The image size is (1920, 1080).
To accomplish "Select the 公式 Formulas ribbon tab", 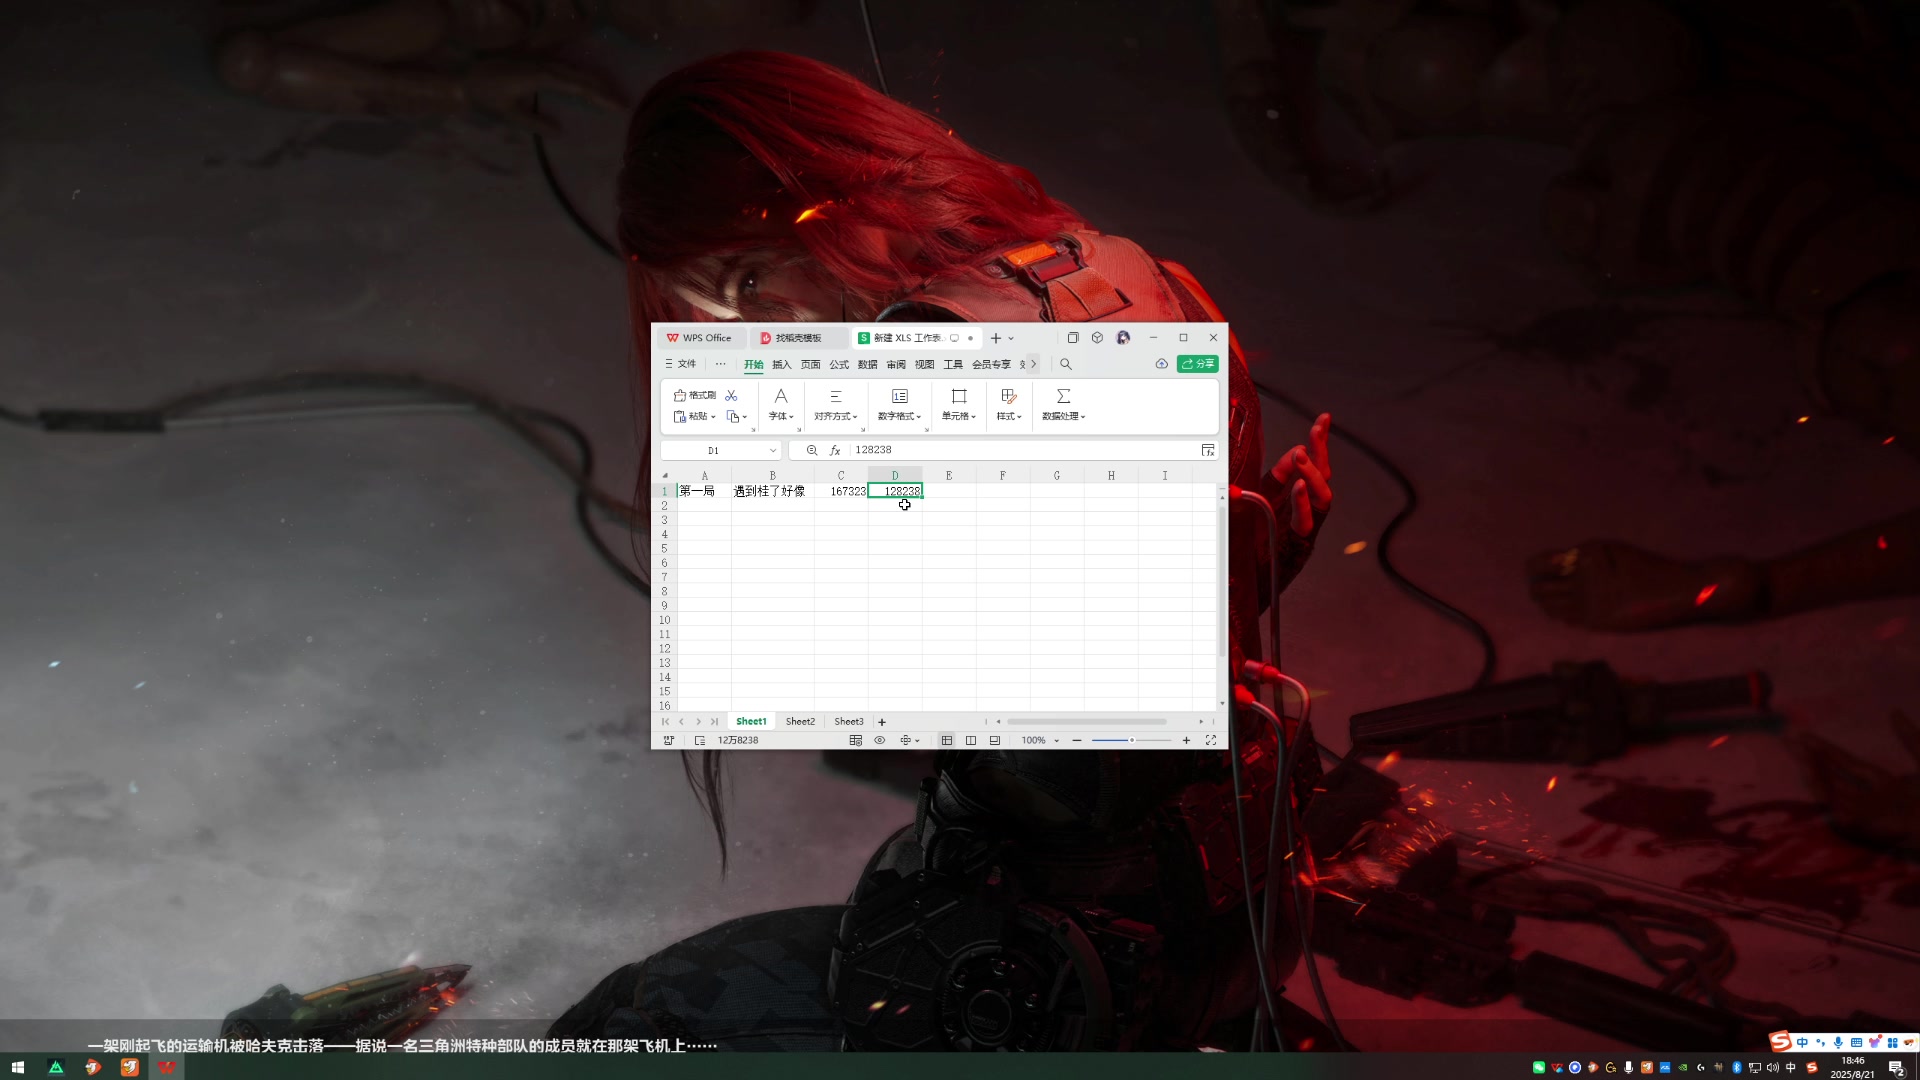I will pos(839,364).
